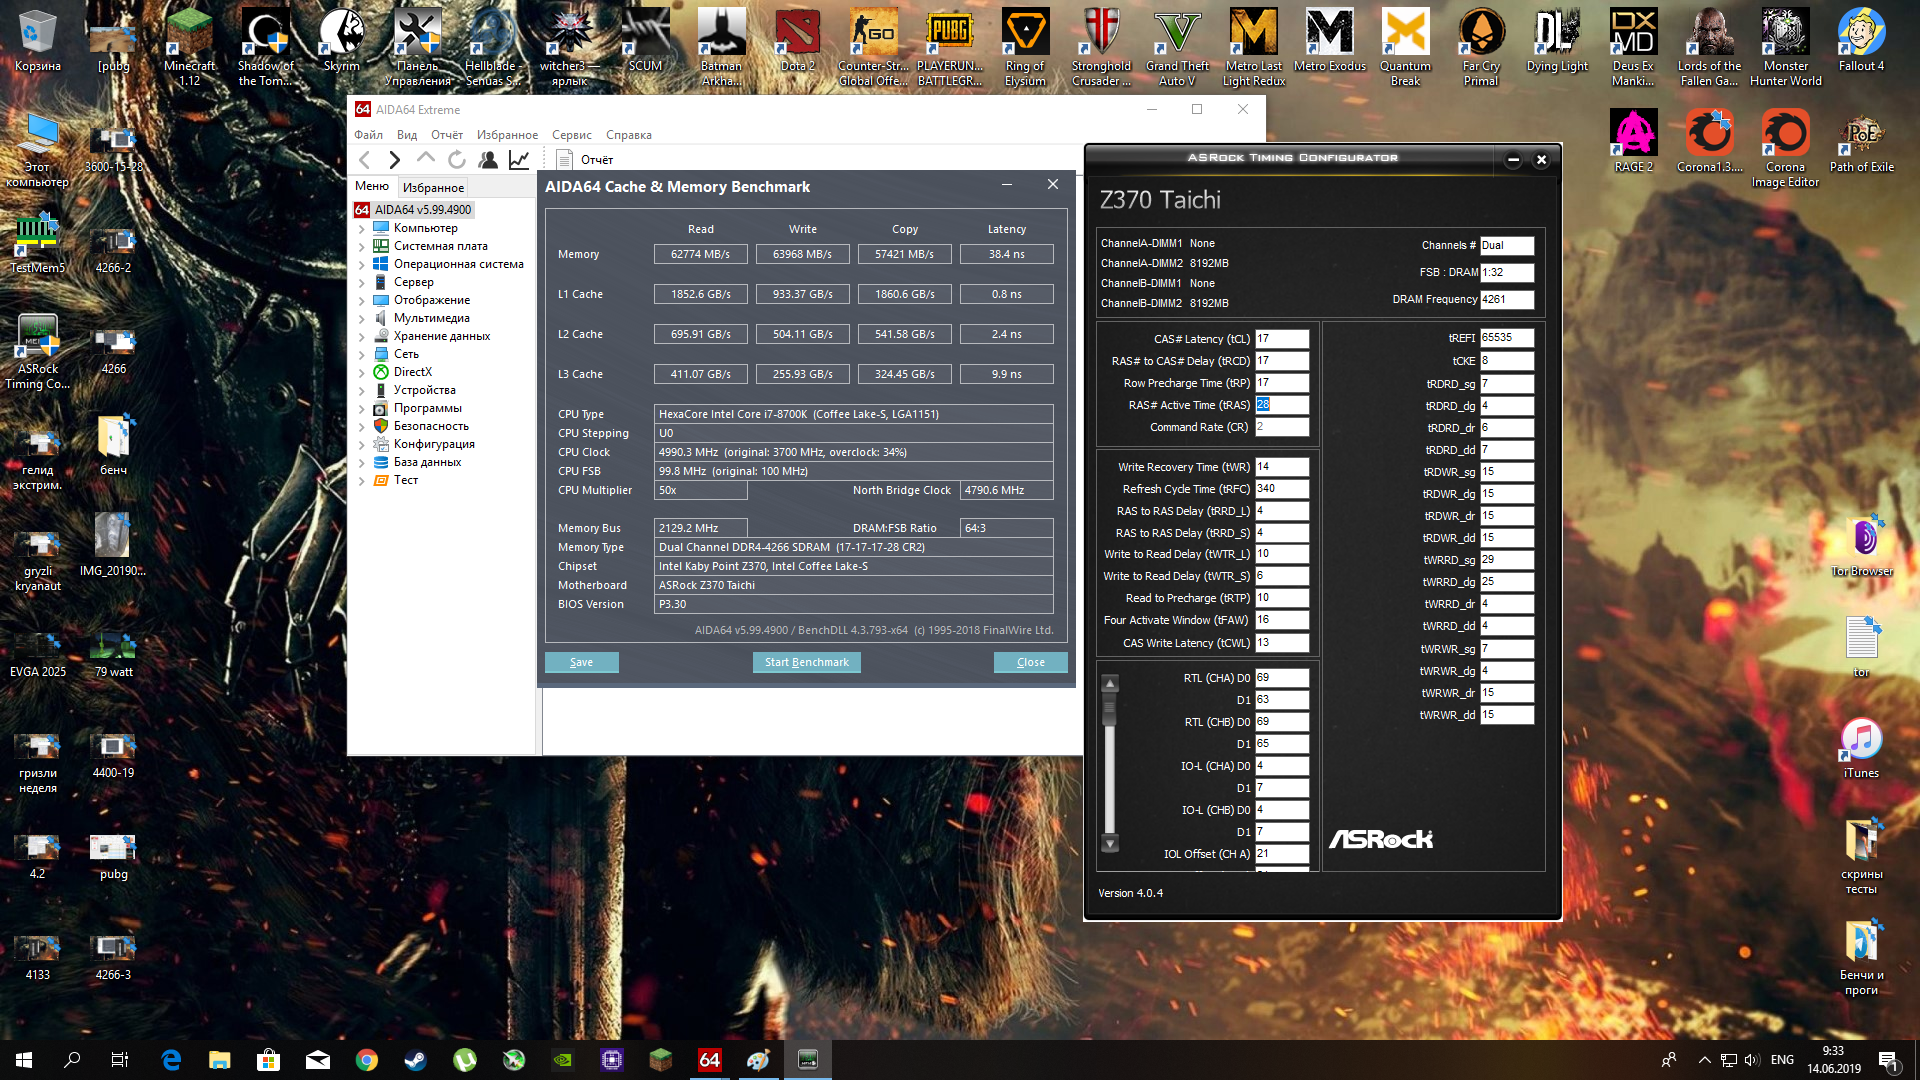Click the Save button in the benchmark window
Image resolution: width=1920 pixels, height=1080 pixels.
pyautogui.click(x=581, y=662)
